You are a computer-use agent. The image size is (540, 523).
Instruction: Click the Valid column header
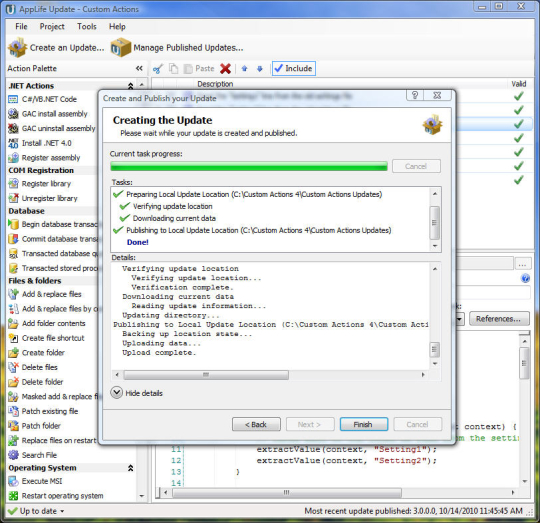point(519,84)
